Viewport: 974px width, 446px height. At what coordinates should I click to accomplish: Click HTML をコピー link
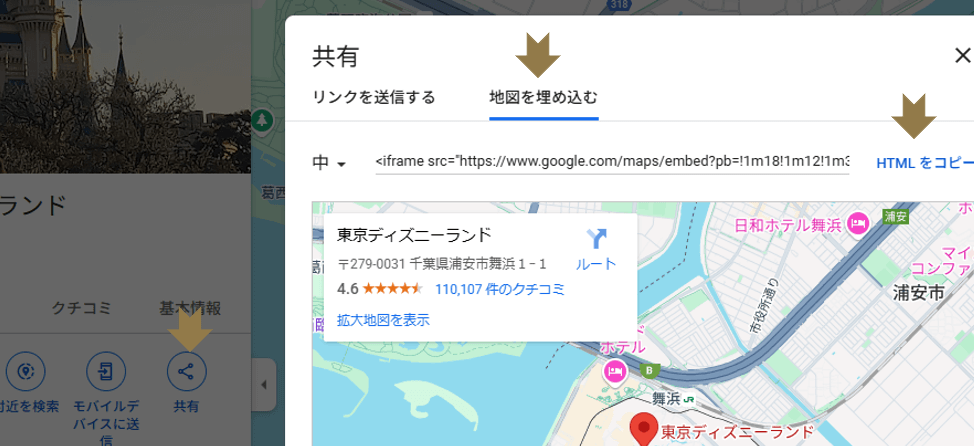tap(924, 163)
